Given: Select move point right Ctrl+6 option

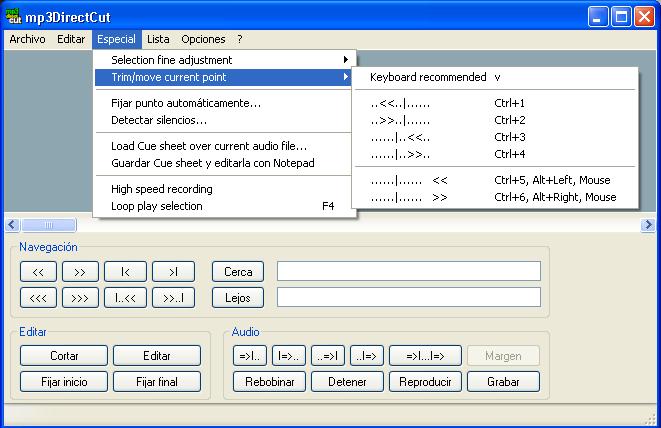Looking at the screenshot, I should coord(495,197).
